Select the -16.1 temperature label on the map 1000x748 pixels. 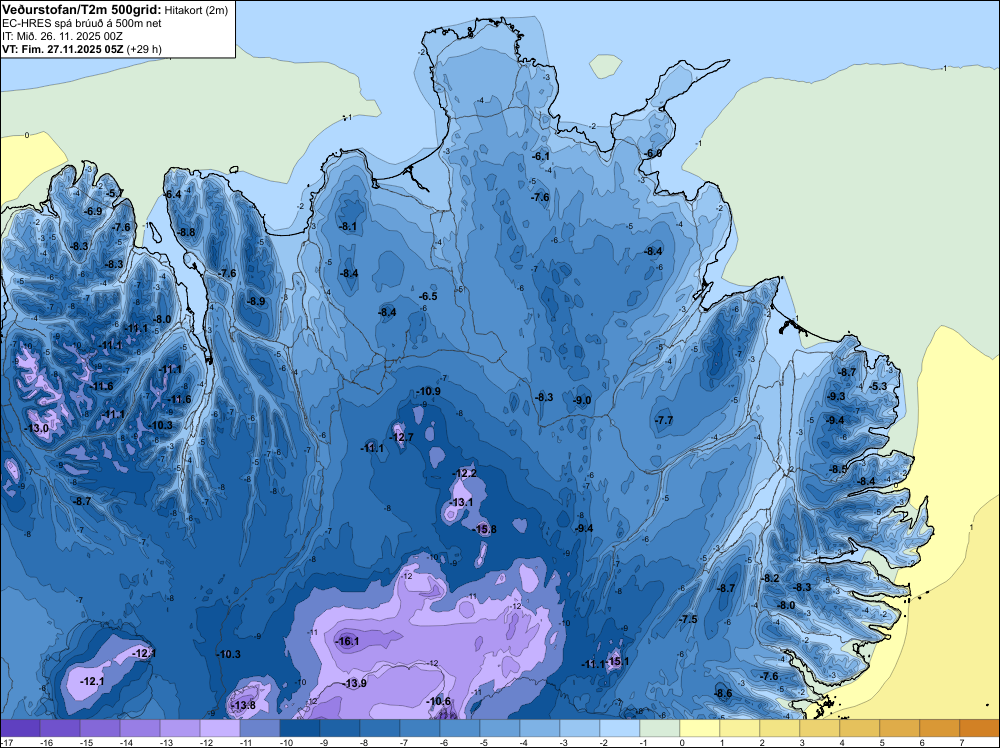pyautogui.click(x=348, y=642)
